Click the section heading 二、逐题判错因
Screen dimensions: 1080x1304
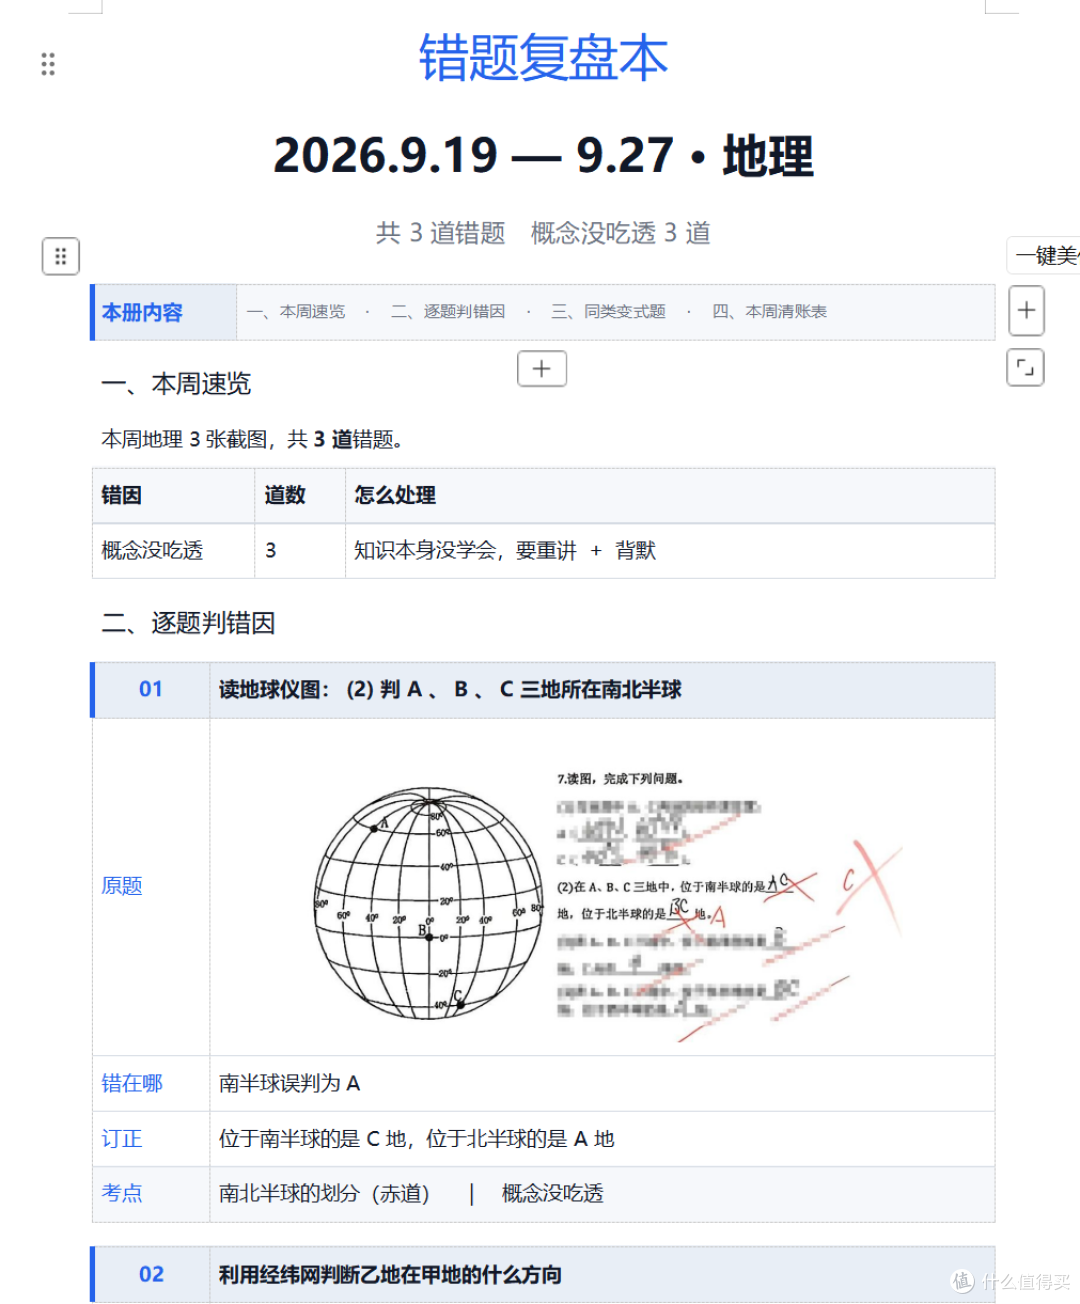tap(188, 623)
